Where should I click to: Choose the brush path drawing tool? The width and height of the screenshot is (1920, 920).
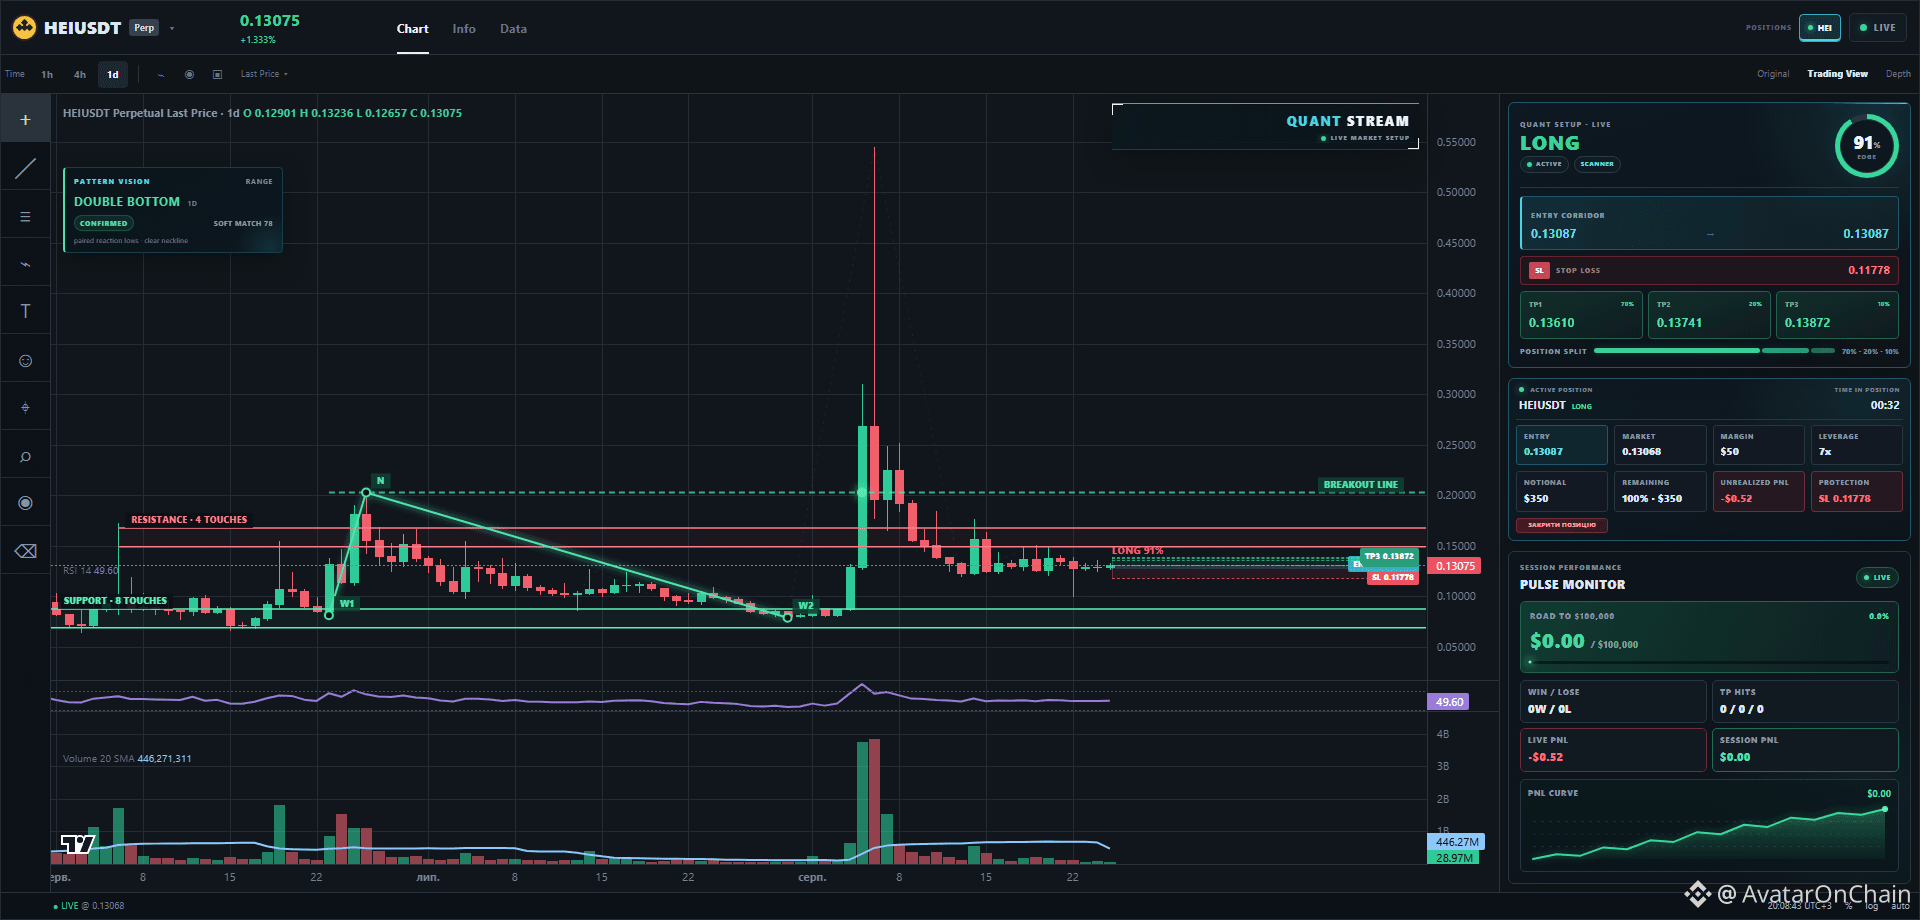point(25,265)
